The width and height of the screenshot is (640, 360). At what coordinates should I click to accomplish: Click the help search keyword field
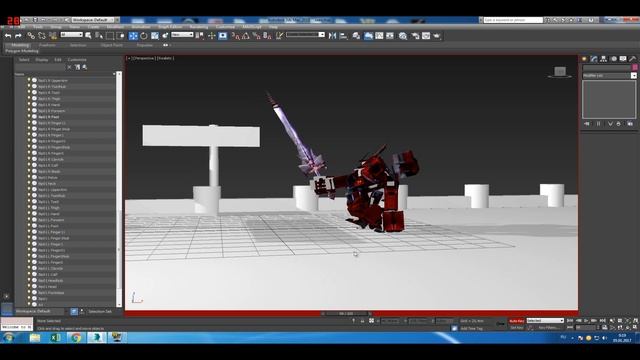click(x=513, y=20)
